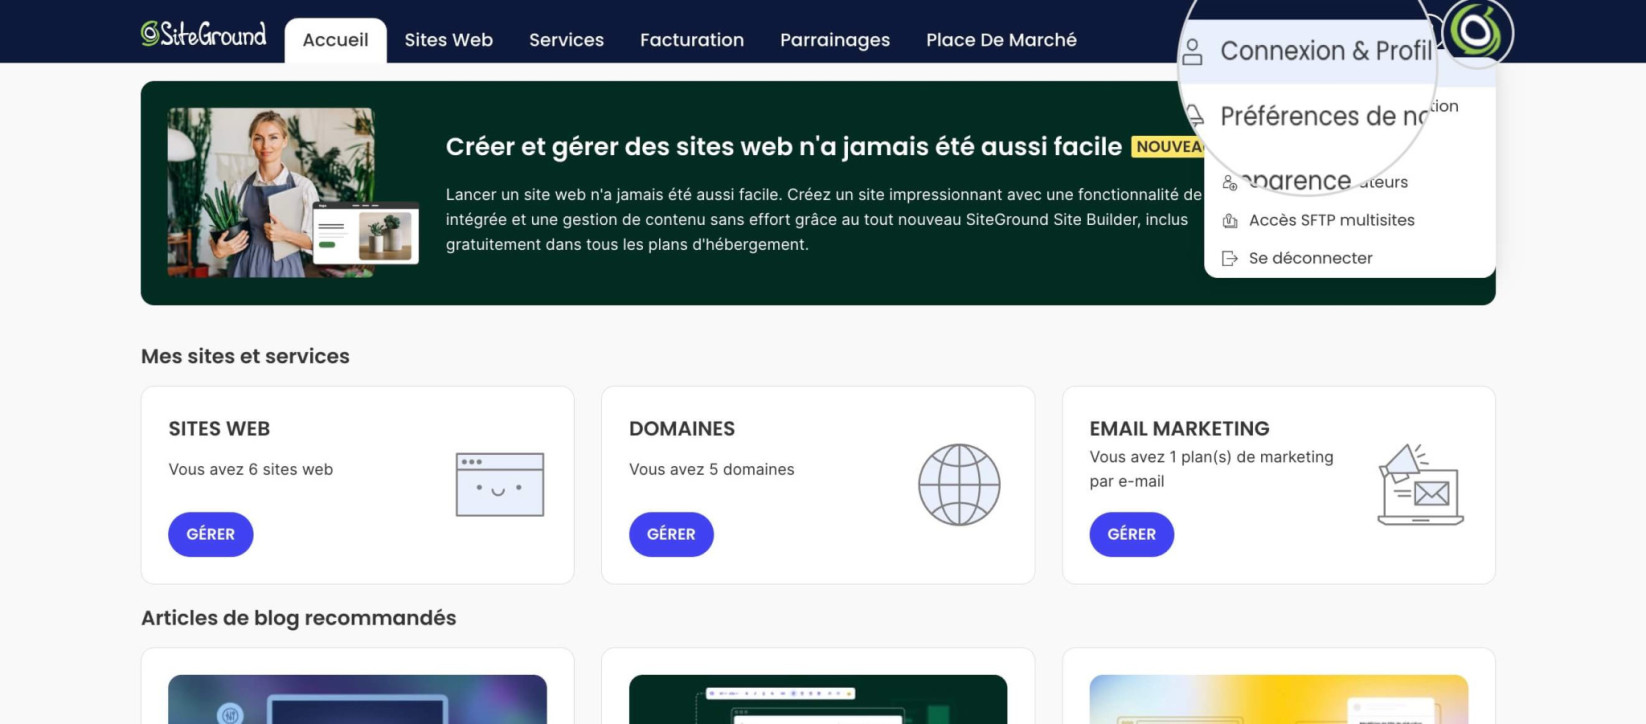Click the globe icon in Domaines card
The height and width of the screenshot is (724, 1646).
[x=959, y=485]
